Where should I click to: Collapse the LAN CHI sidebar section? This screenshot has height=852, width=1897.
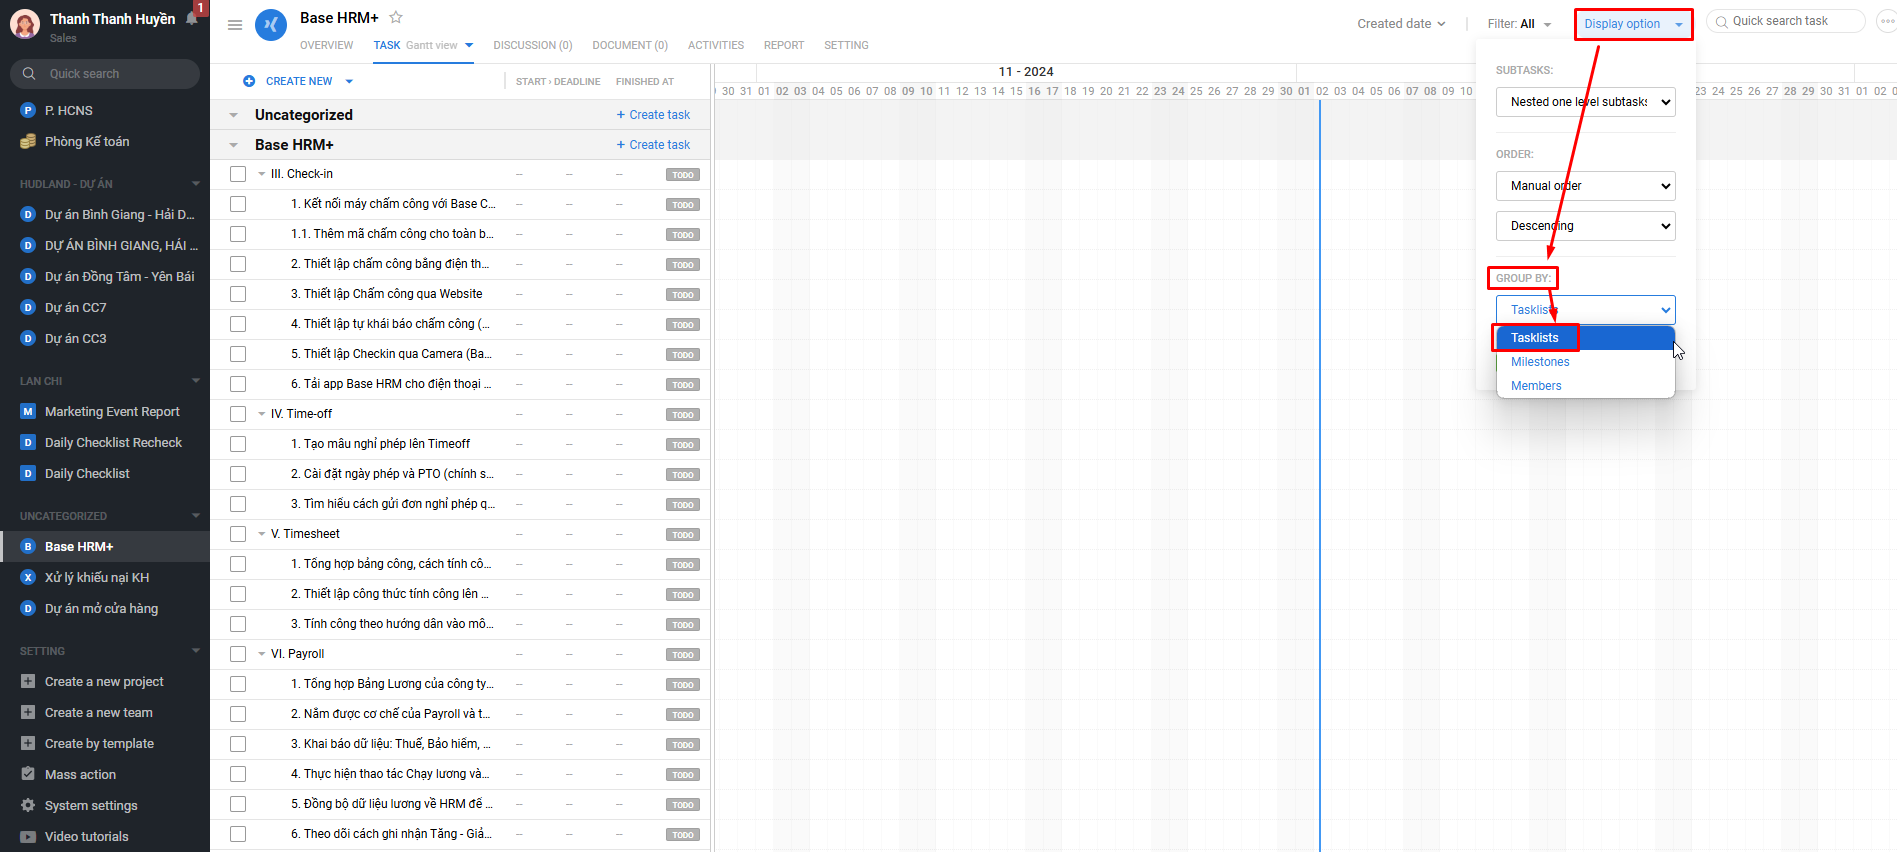(x=196, y=381)
